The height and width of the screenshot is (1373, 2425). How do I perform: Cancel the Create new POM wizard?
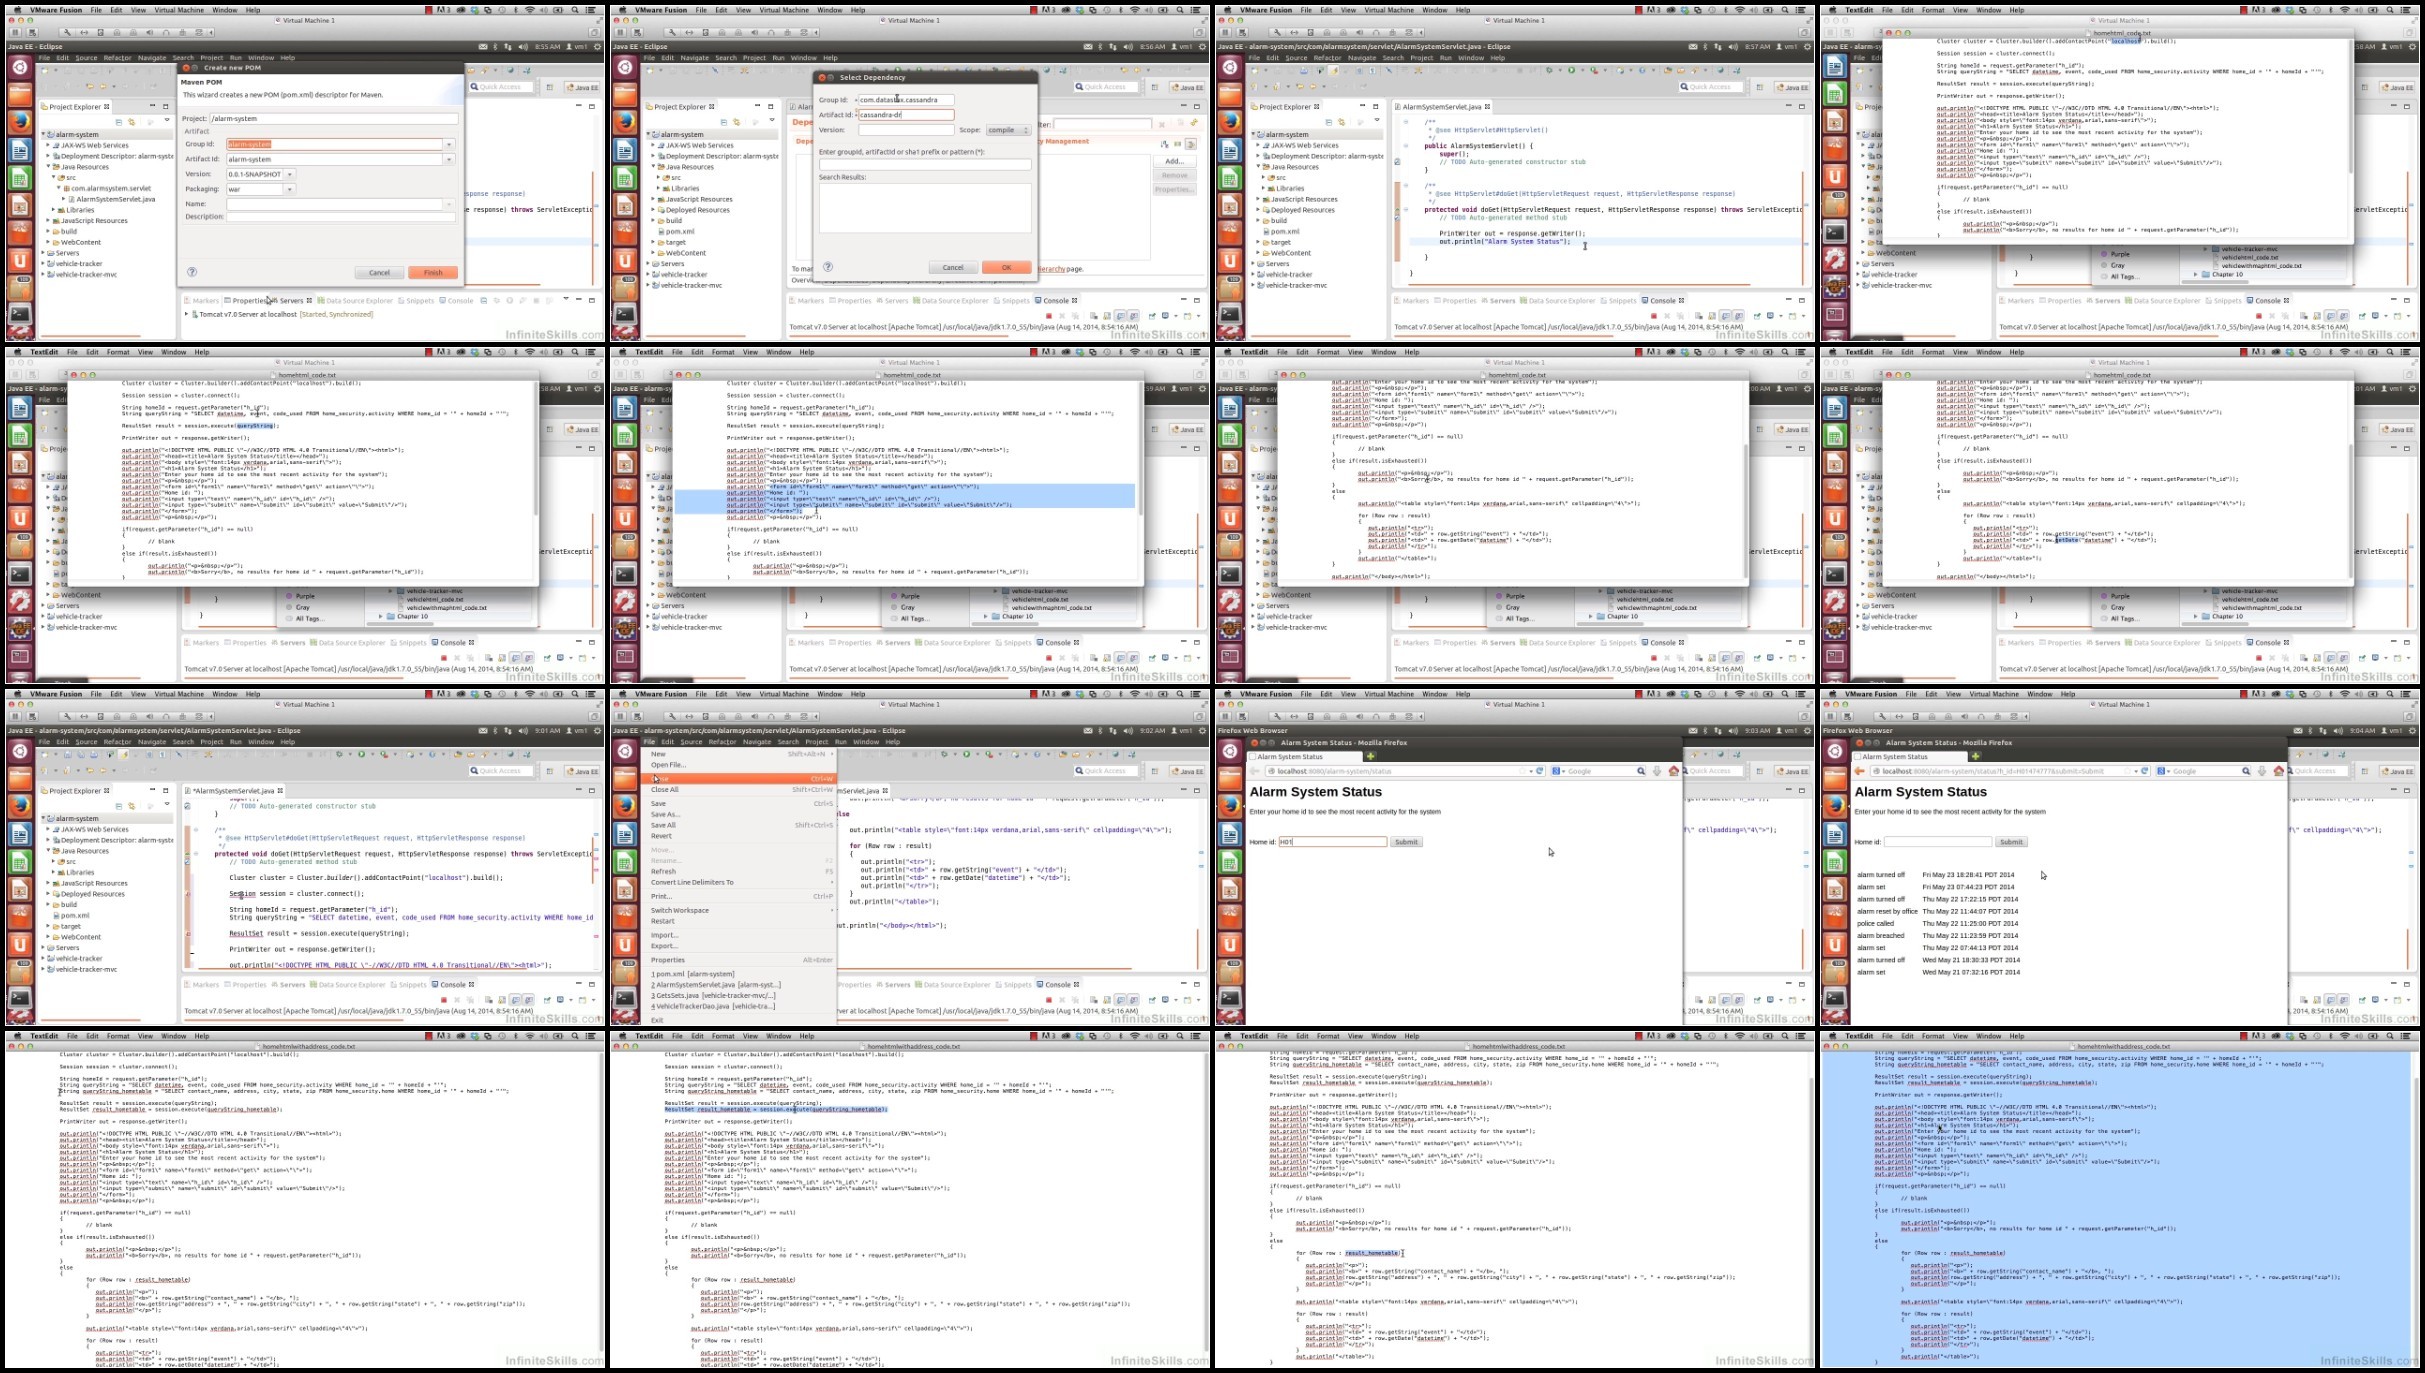click(379, 272)
